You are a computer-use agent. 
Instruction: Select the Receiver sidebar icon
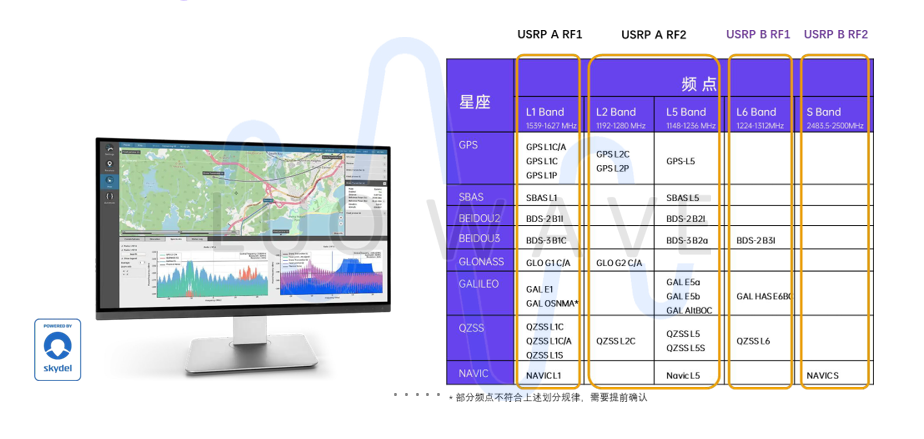click(x=109, y=166)
